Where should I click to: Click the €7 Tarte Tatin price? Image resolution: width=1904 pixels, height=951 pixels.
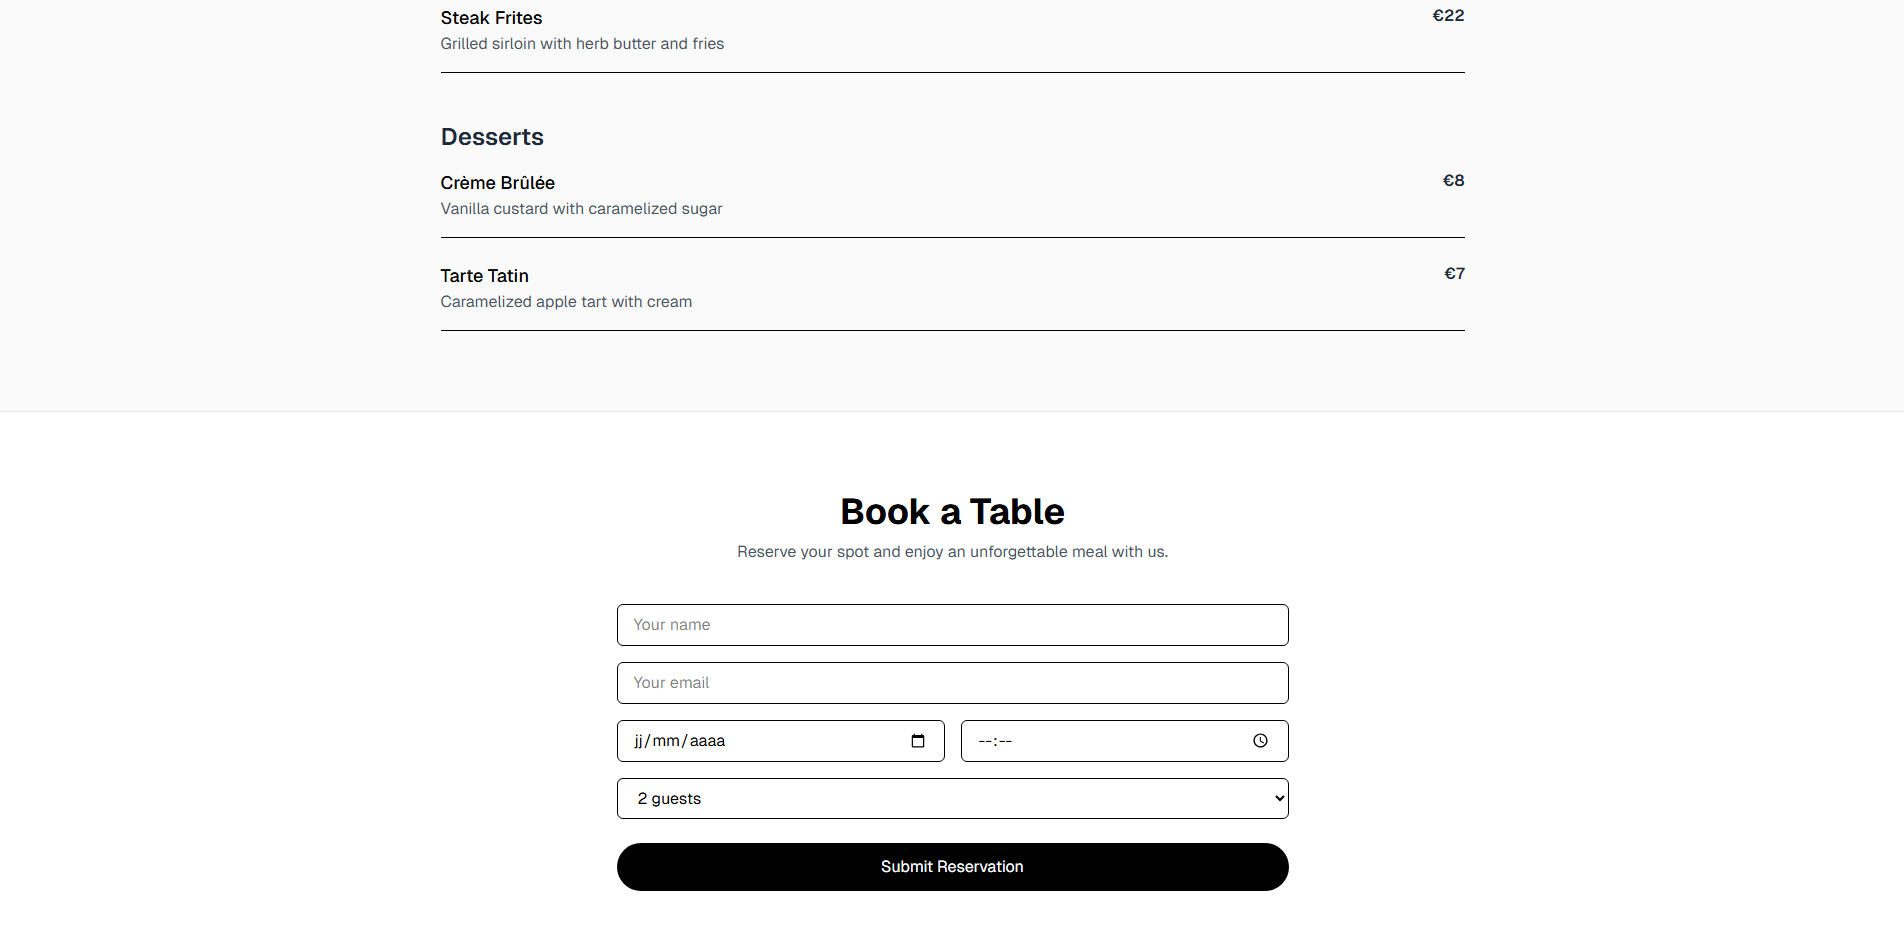[1454, 274]
